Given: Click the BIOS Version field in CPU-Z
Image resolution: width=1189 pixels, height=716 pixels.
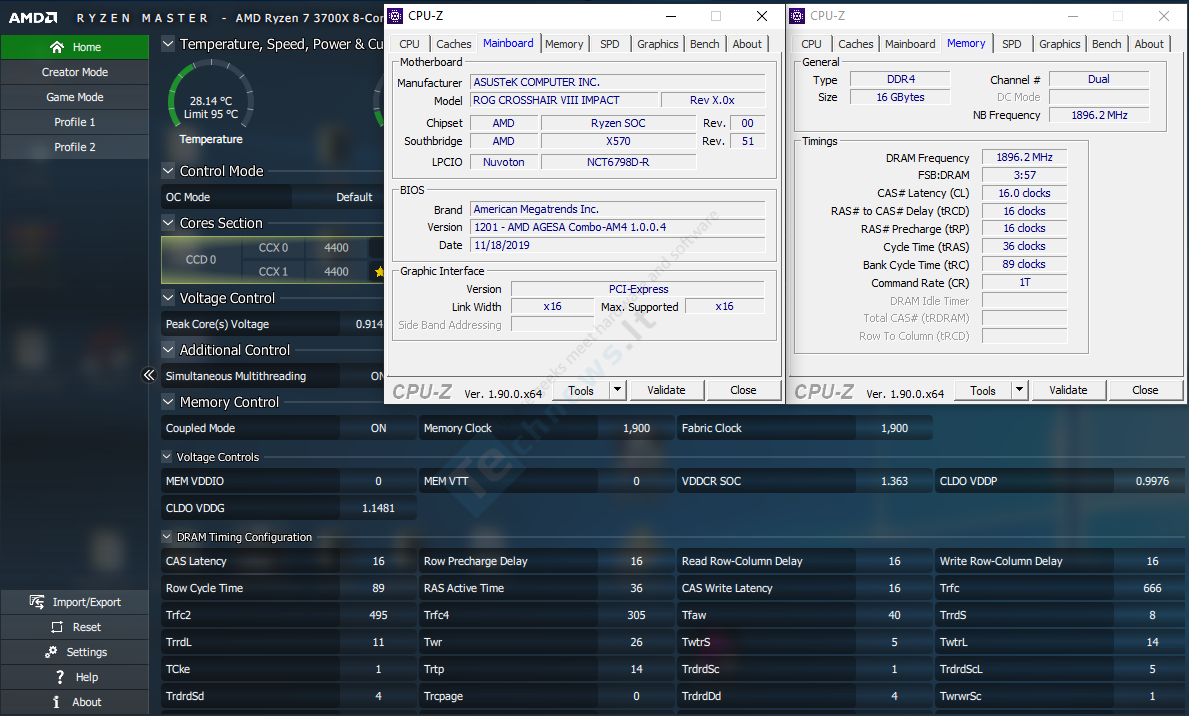Looking at the screenshot, I should [x=618, y=227].
